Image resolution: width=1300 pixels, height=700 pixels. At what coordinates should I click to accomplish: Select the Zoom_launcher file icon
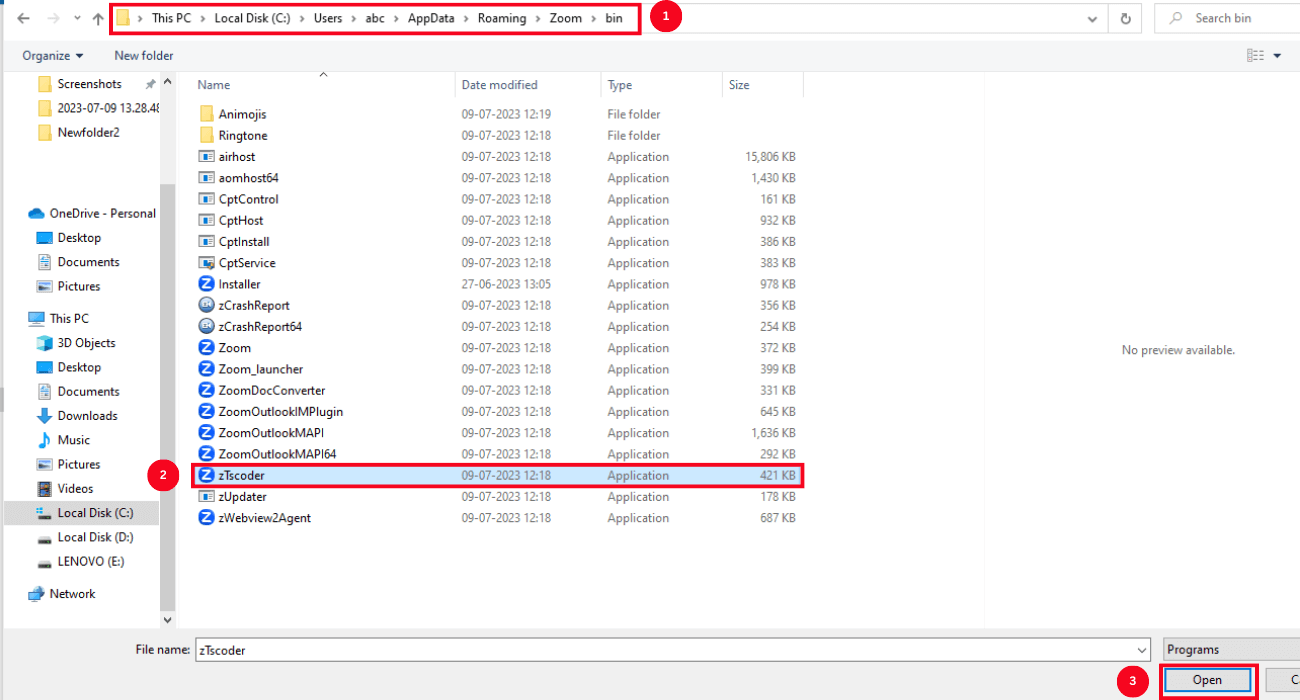point(207,369)
